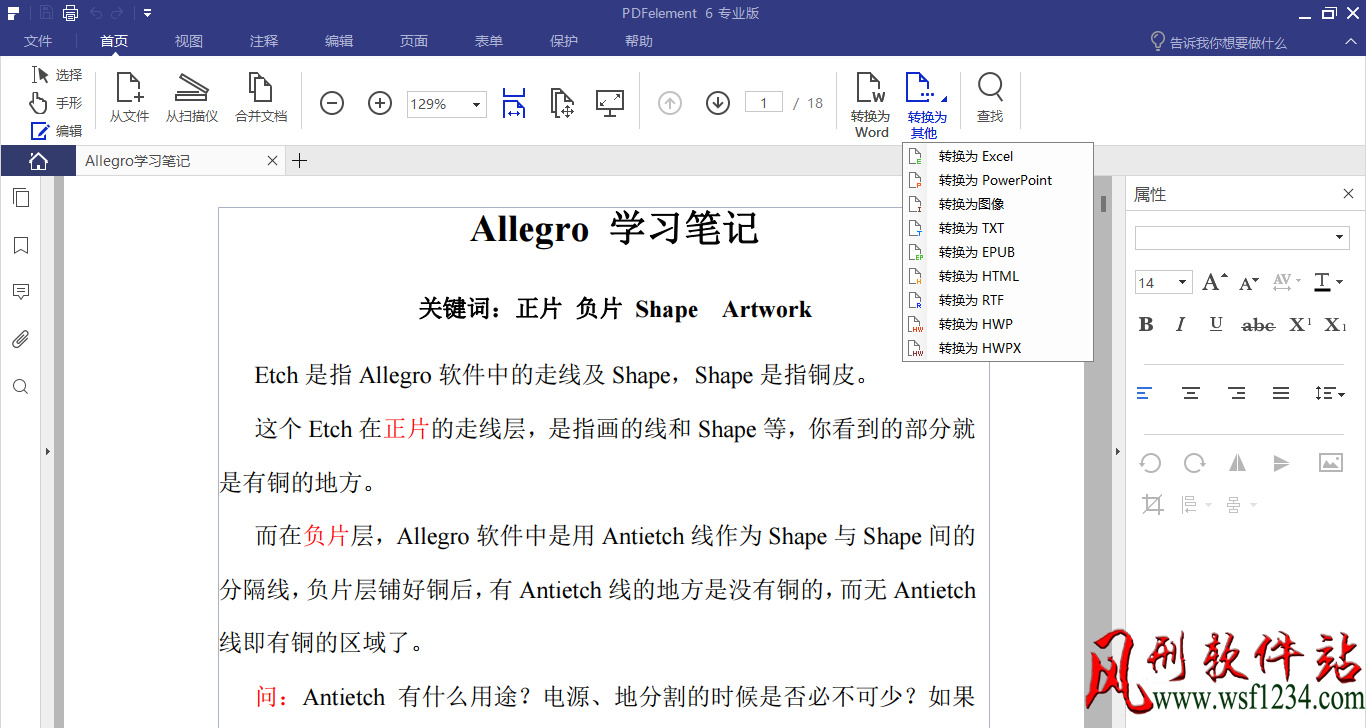Decrease font size in 属性 panel
Viewport: 1366px width, 728px height.
[x=1248, y=283]
